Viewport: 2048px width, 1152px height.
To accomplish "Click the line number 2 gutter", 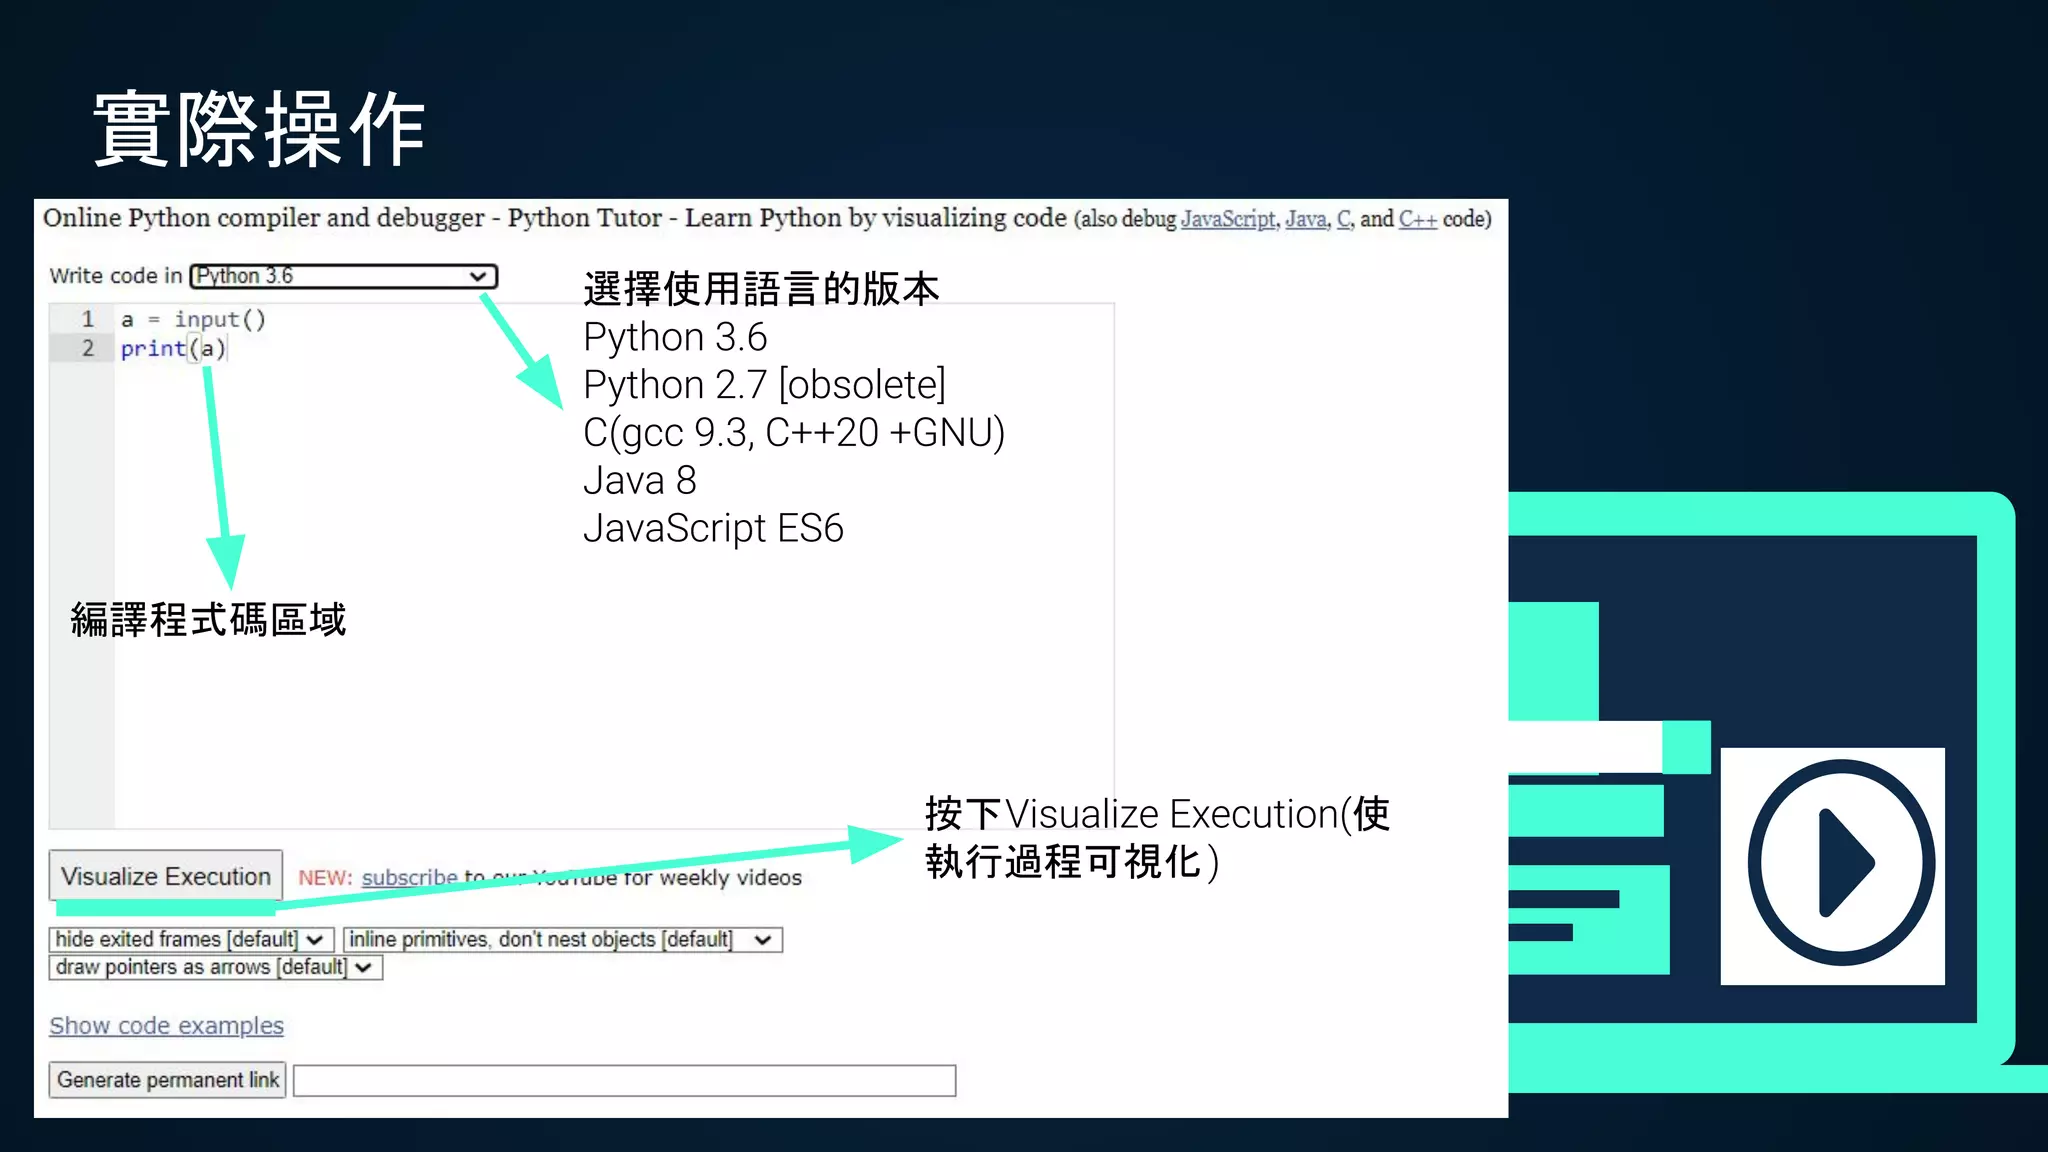I will click(87, 348).
